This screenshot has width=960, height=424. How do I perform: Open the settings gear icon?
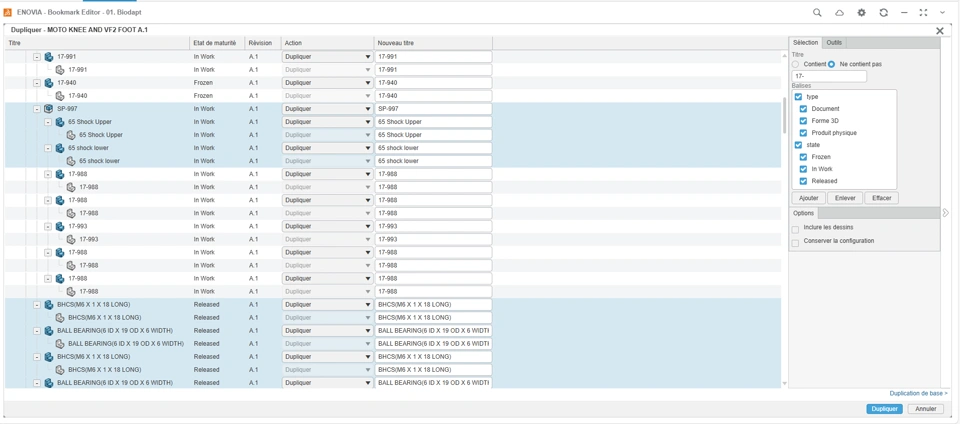(x=861, y=12)
